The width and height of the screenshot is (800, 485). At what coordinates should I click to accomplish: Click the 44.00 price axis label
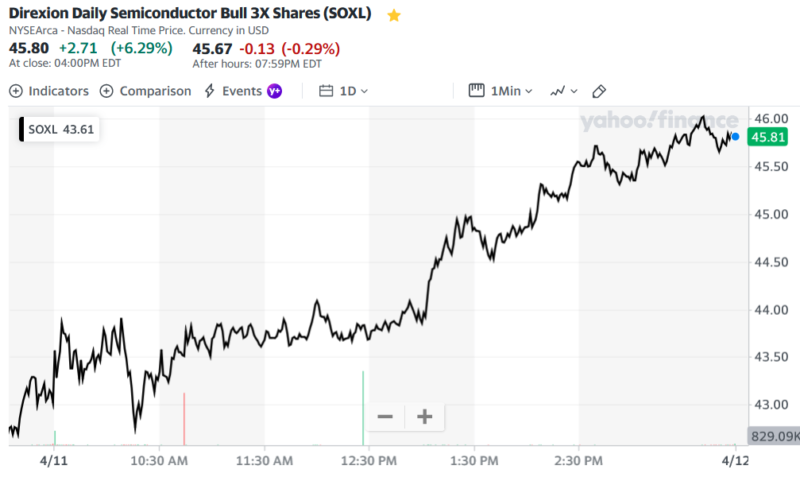coord(771,310)
